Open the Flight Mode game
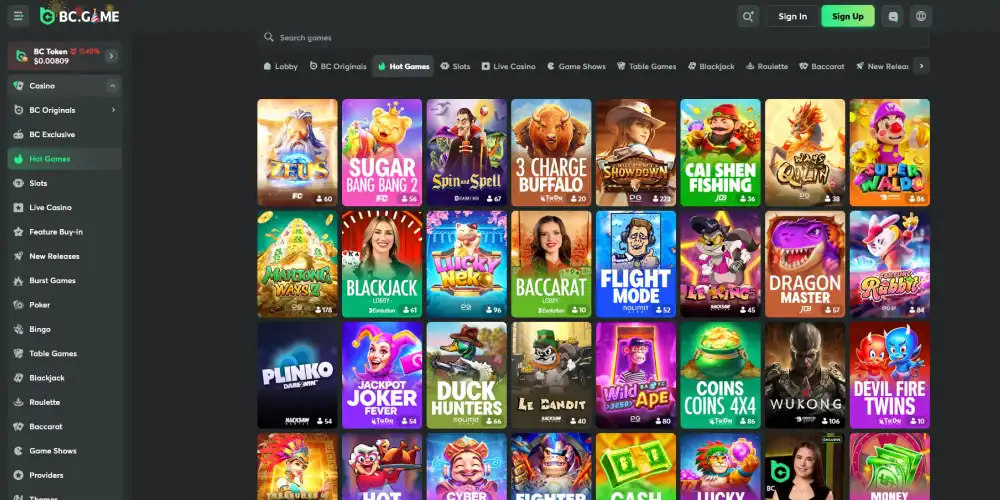The image size is (1000, 500). coord(636,264)
